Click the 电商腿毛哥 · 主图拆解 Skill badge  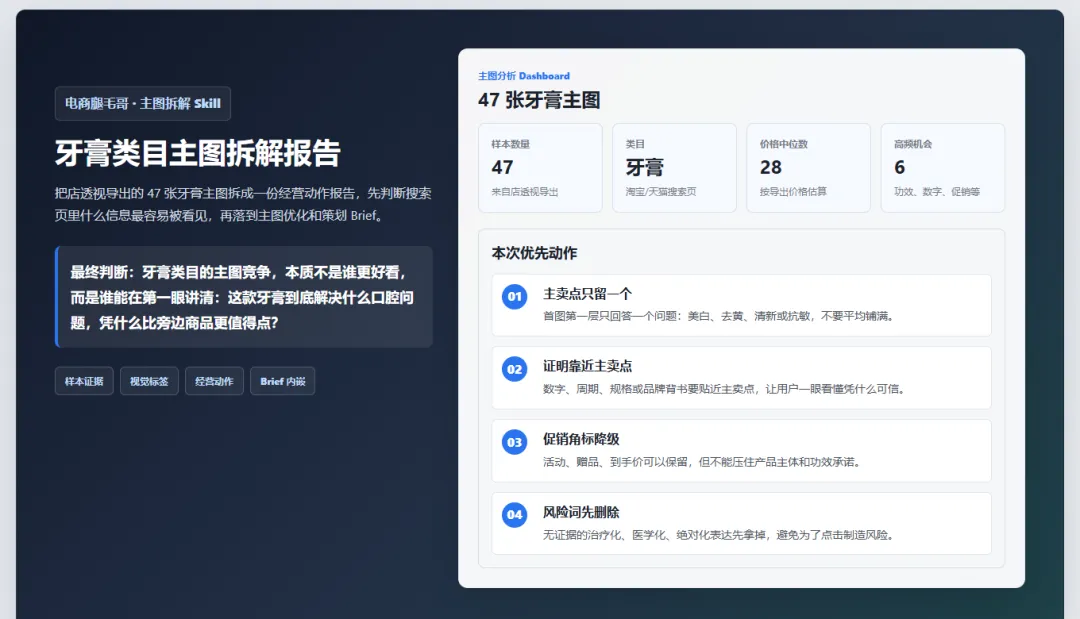point(143,103)
